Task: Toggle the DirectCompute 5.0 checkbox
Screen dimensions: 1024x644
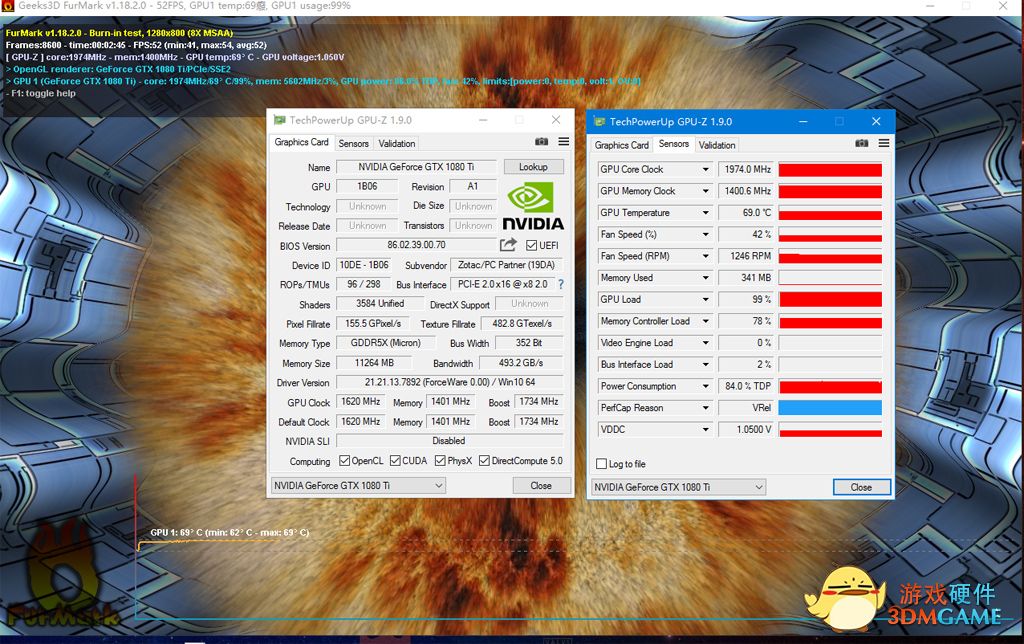Action: pyautogui.click(x=485, y=460)
